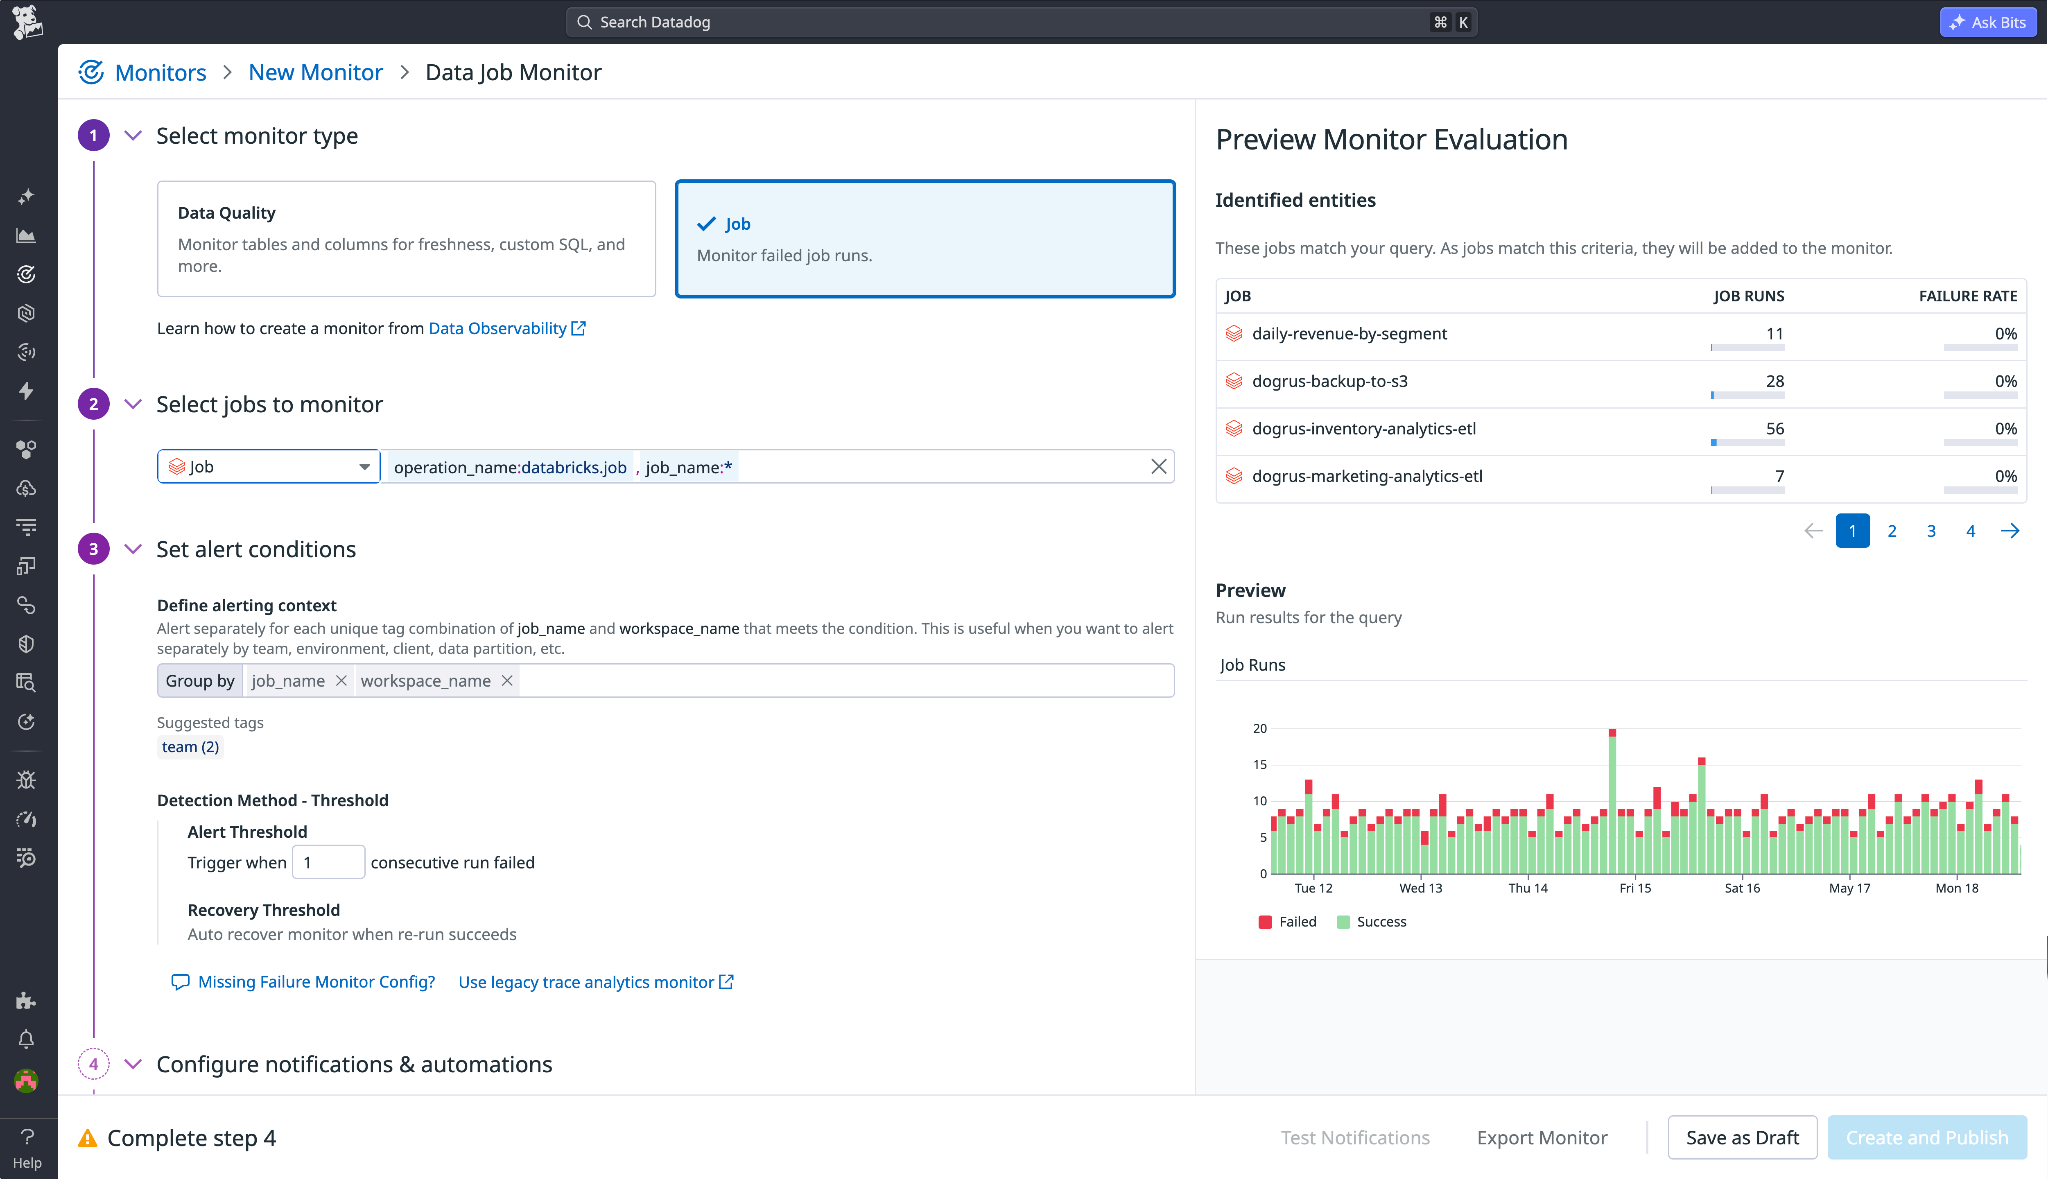Image resolution: width=2048 pixels, height=1179 pixels.
Task: Click the Monitors breadcrumb link
Action: tap(161, 73)
